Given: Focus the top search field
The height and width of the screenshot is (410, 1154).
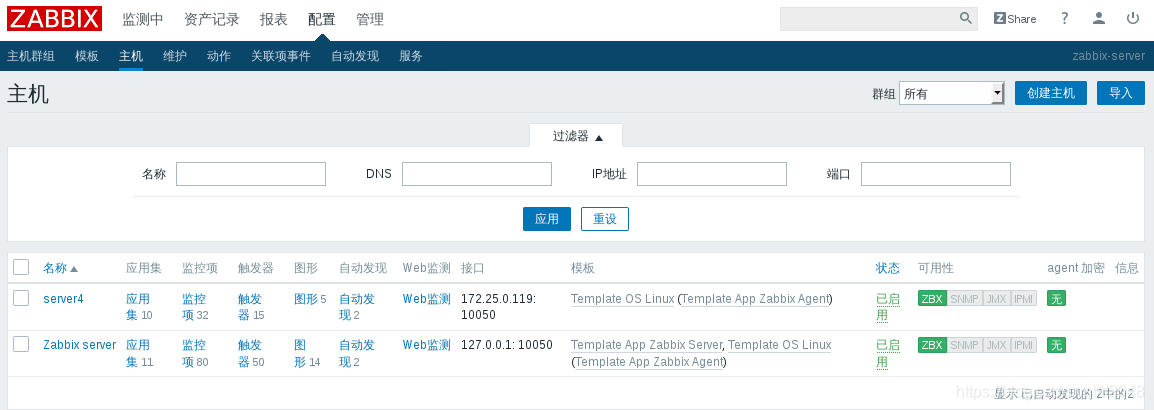Looking at the screenshot, I should tap(869, 18).
